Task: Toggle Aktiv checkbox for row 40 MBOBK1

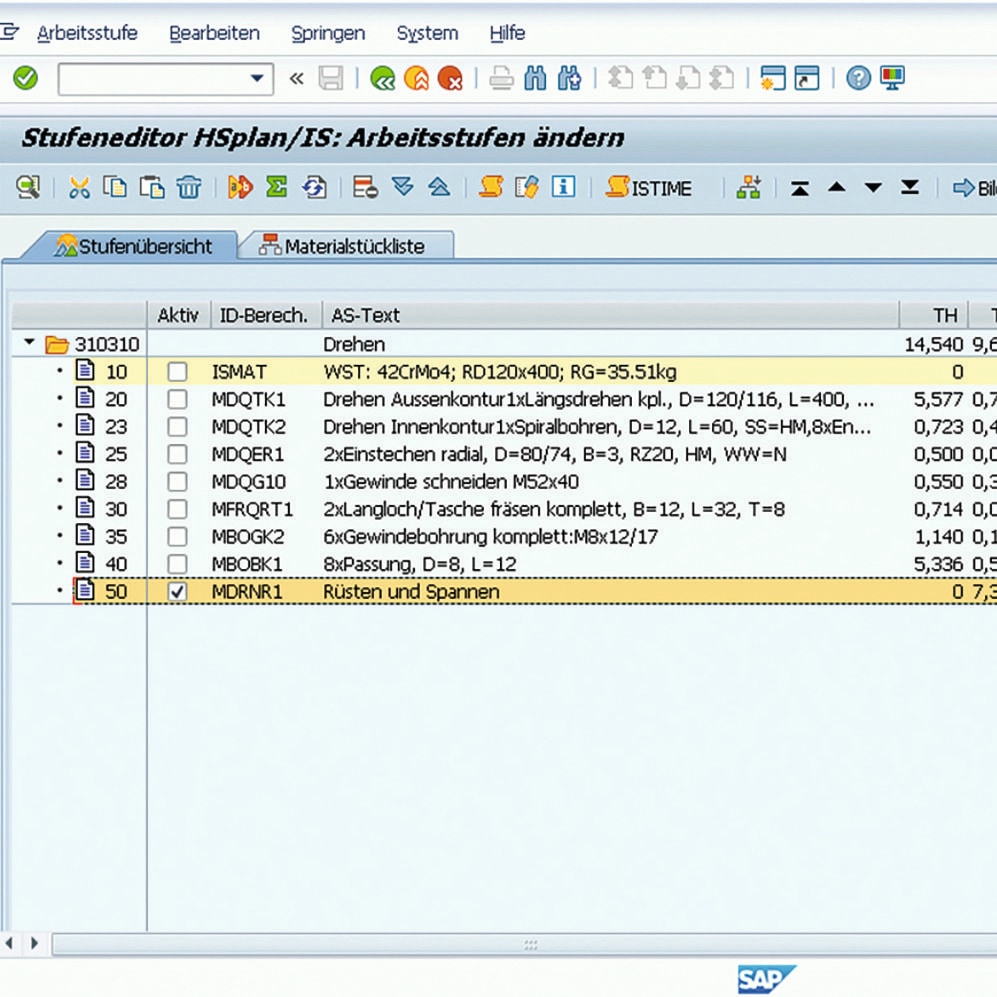Action: 177,564
